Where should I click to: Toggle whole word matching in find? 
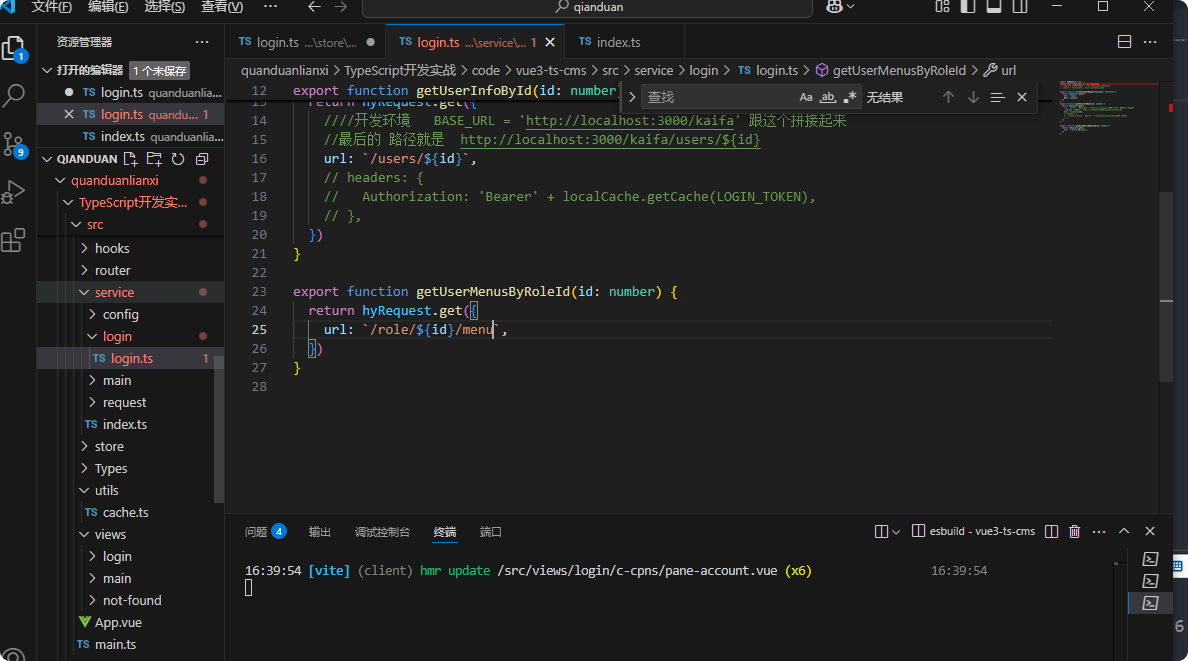828,97
